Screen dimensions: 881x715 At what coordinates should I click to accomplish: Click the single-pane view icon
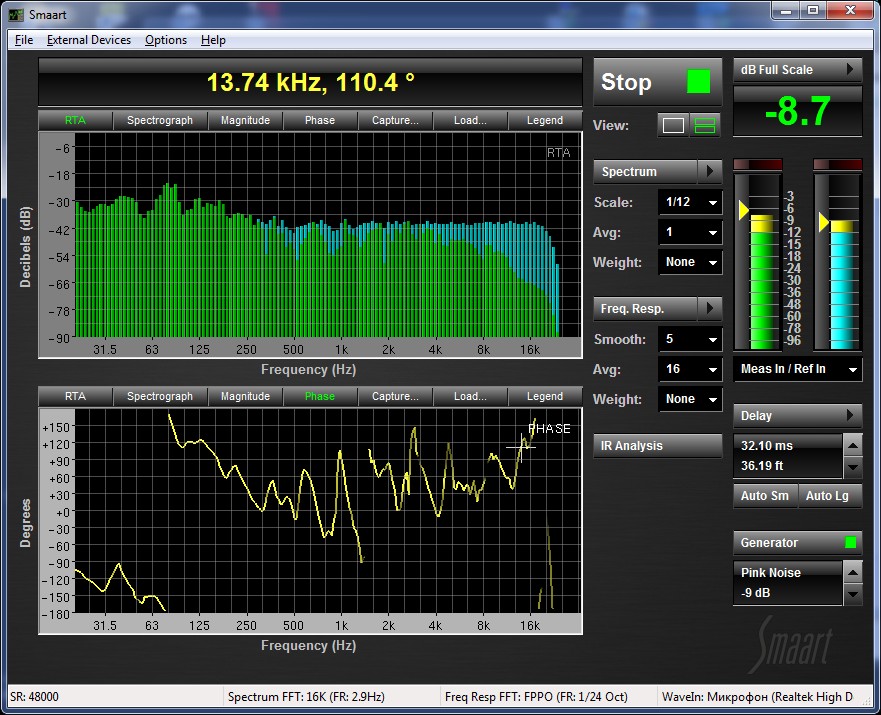pos(673,125)
